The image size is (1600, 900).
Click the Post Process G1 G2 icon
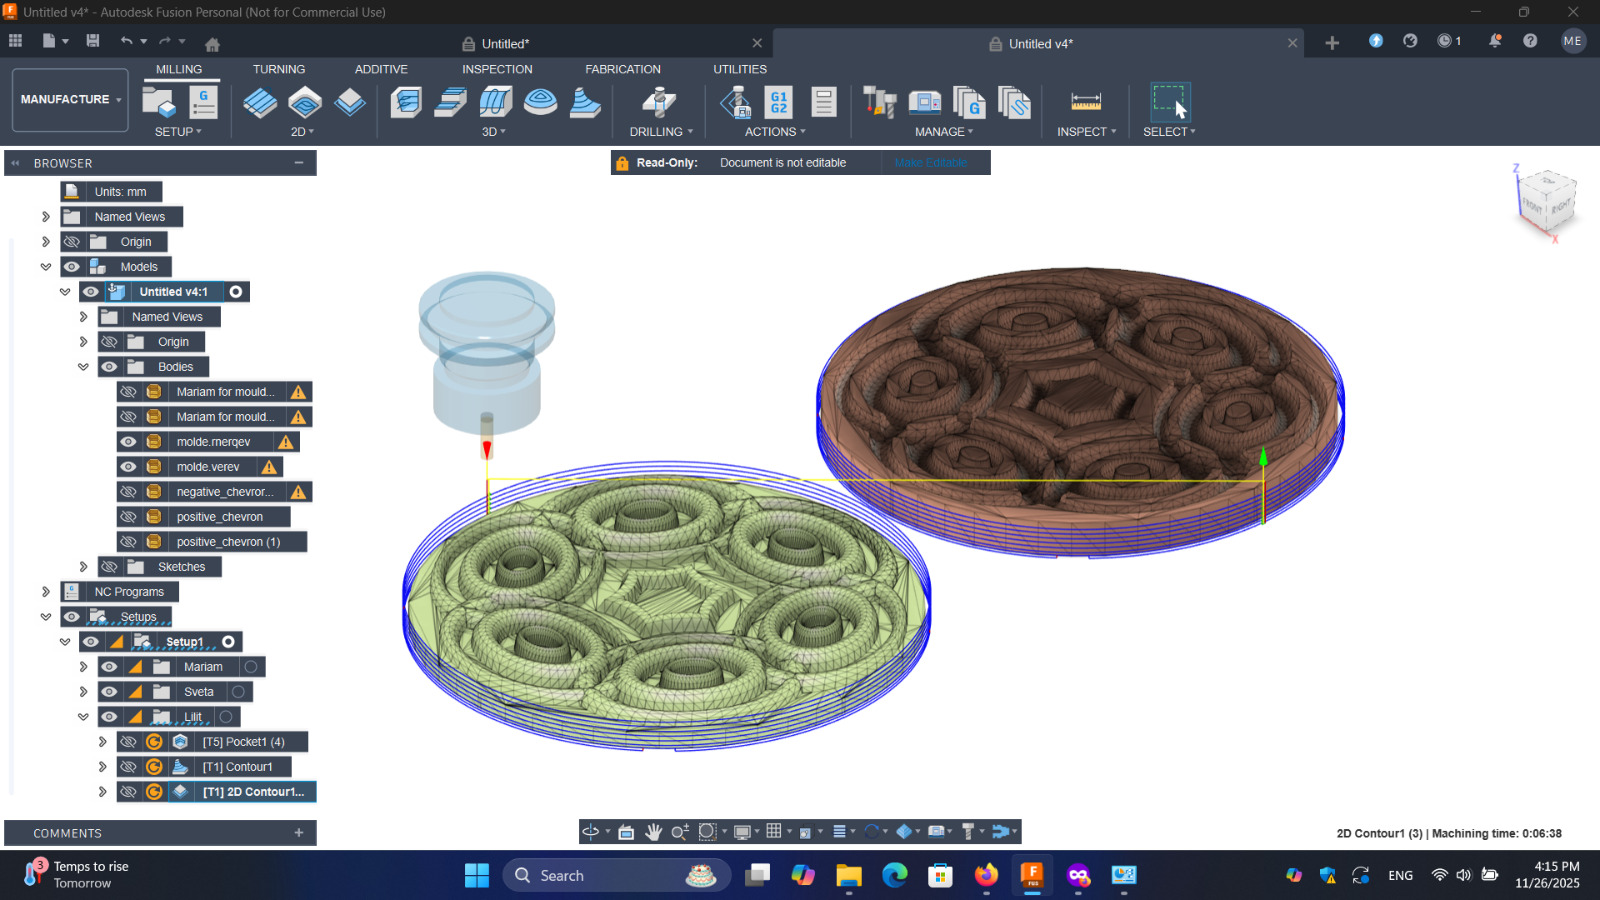(x=778, y=102)
